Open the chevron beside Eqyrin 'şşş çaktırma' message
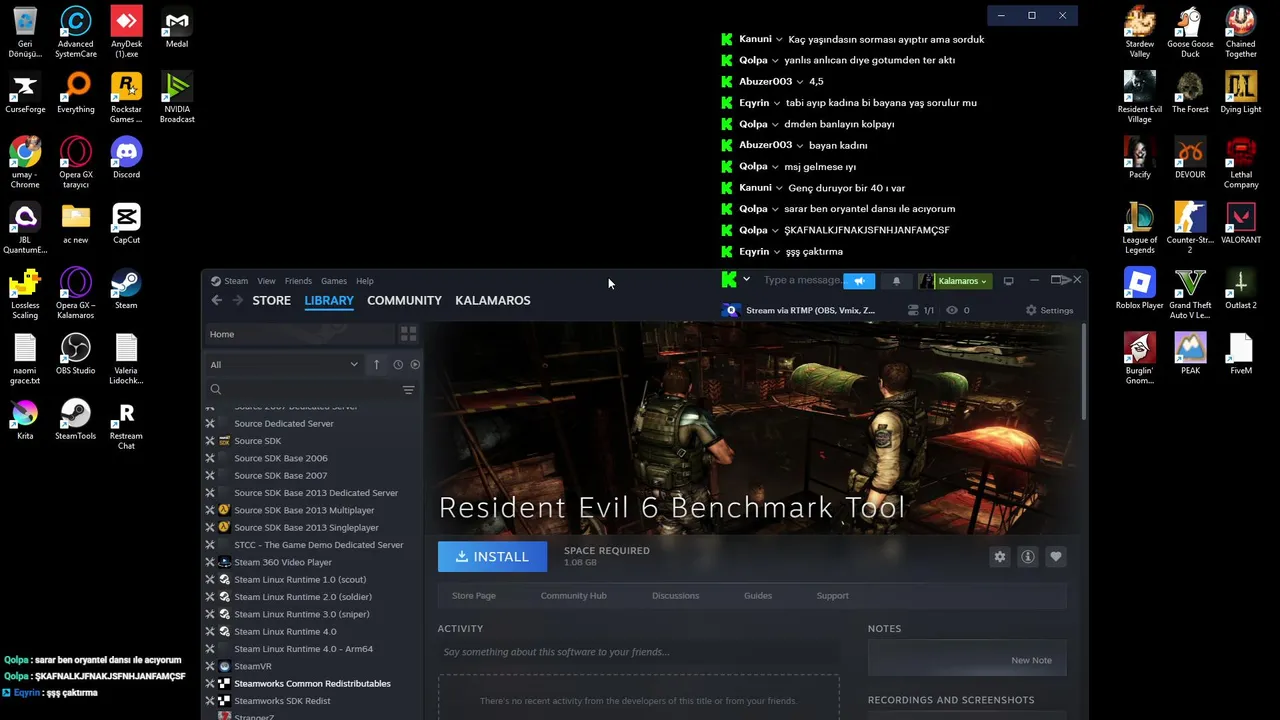The image size is (1280, 720). 777,252
